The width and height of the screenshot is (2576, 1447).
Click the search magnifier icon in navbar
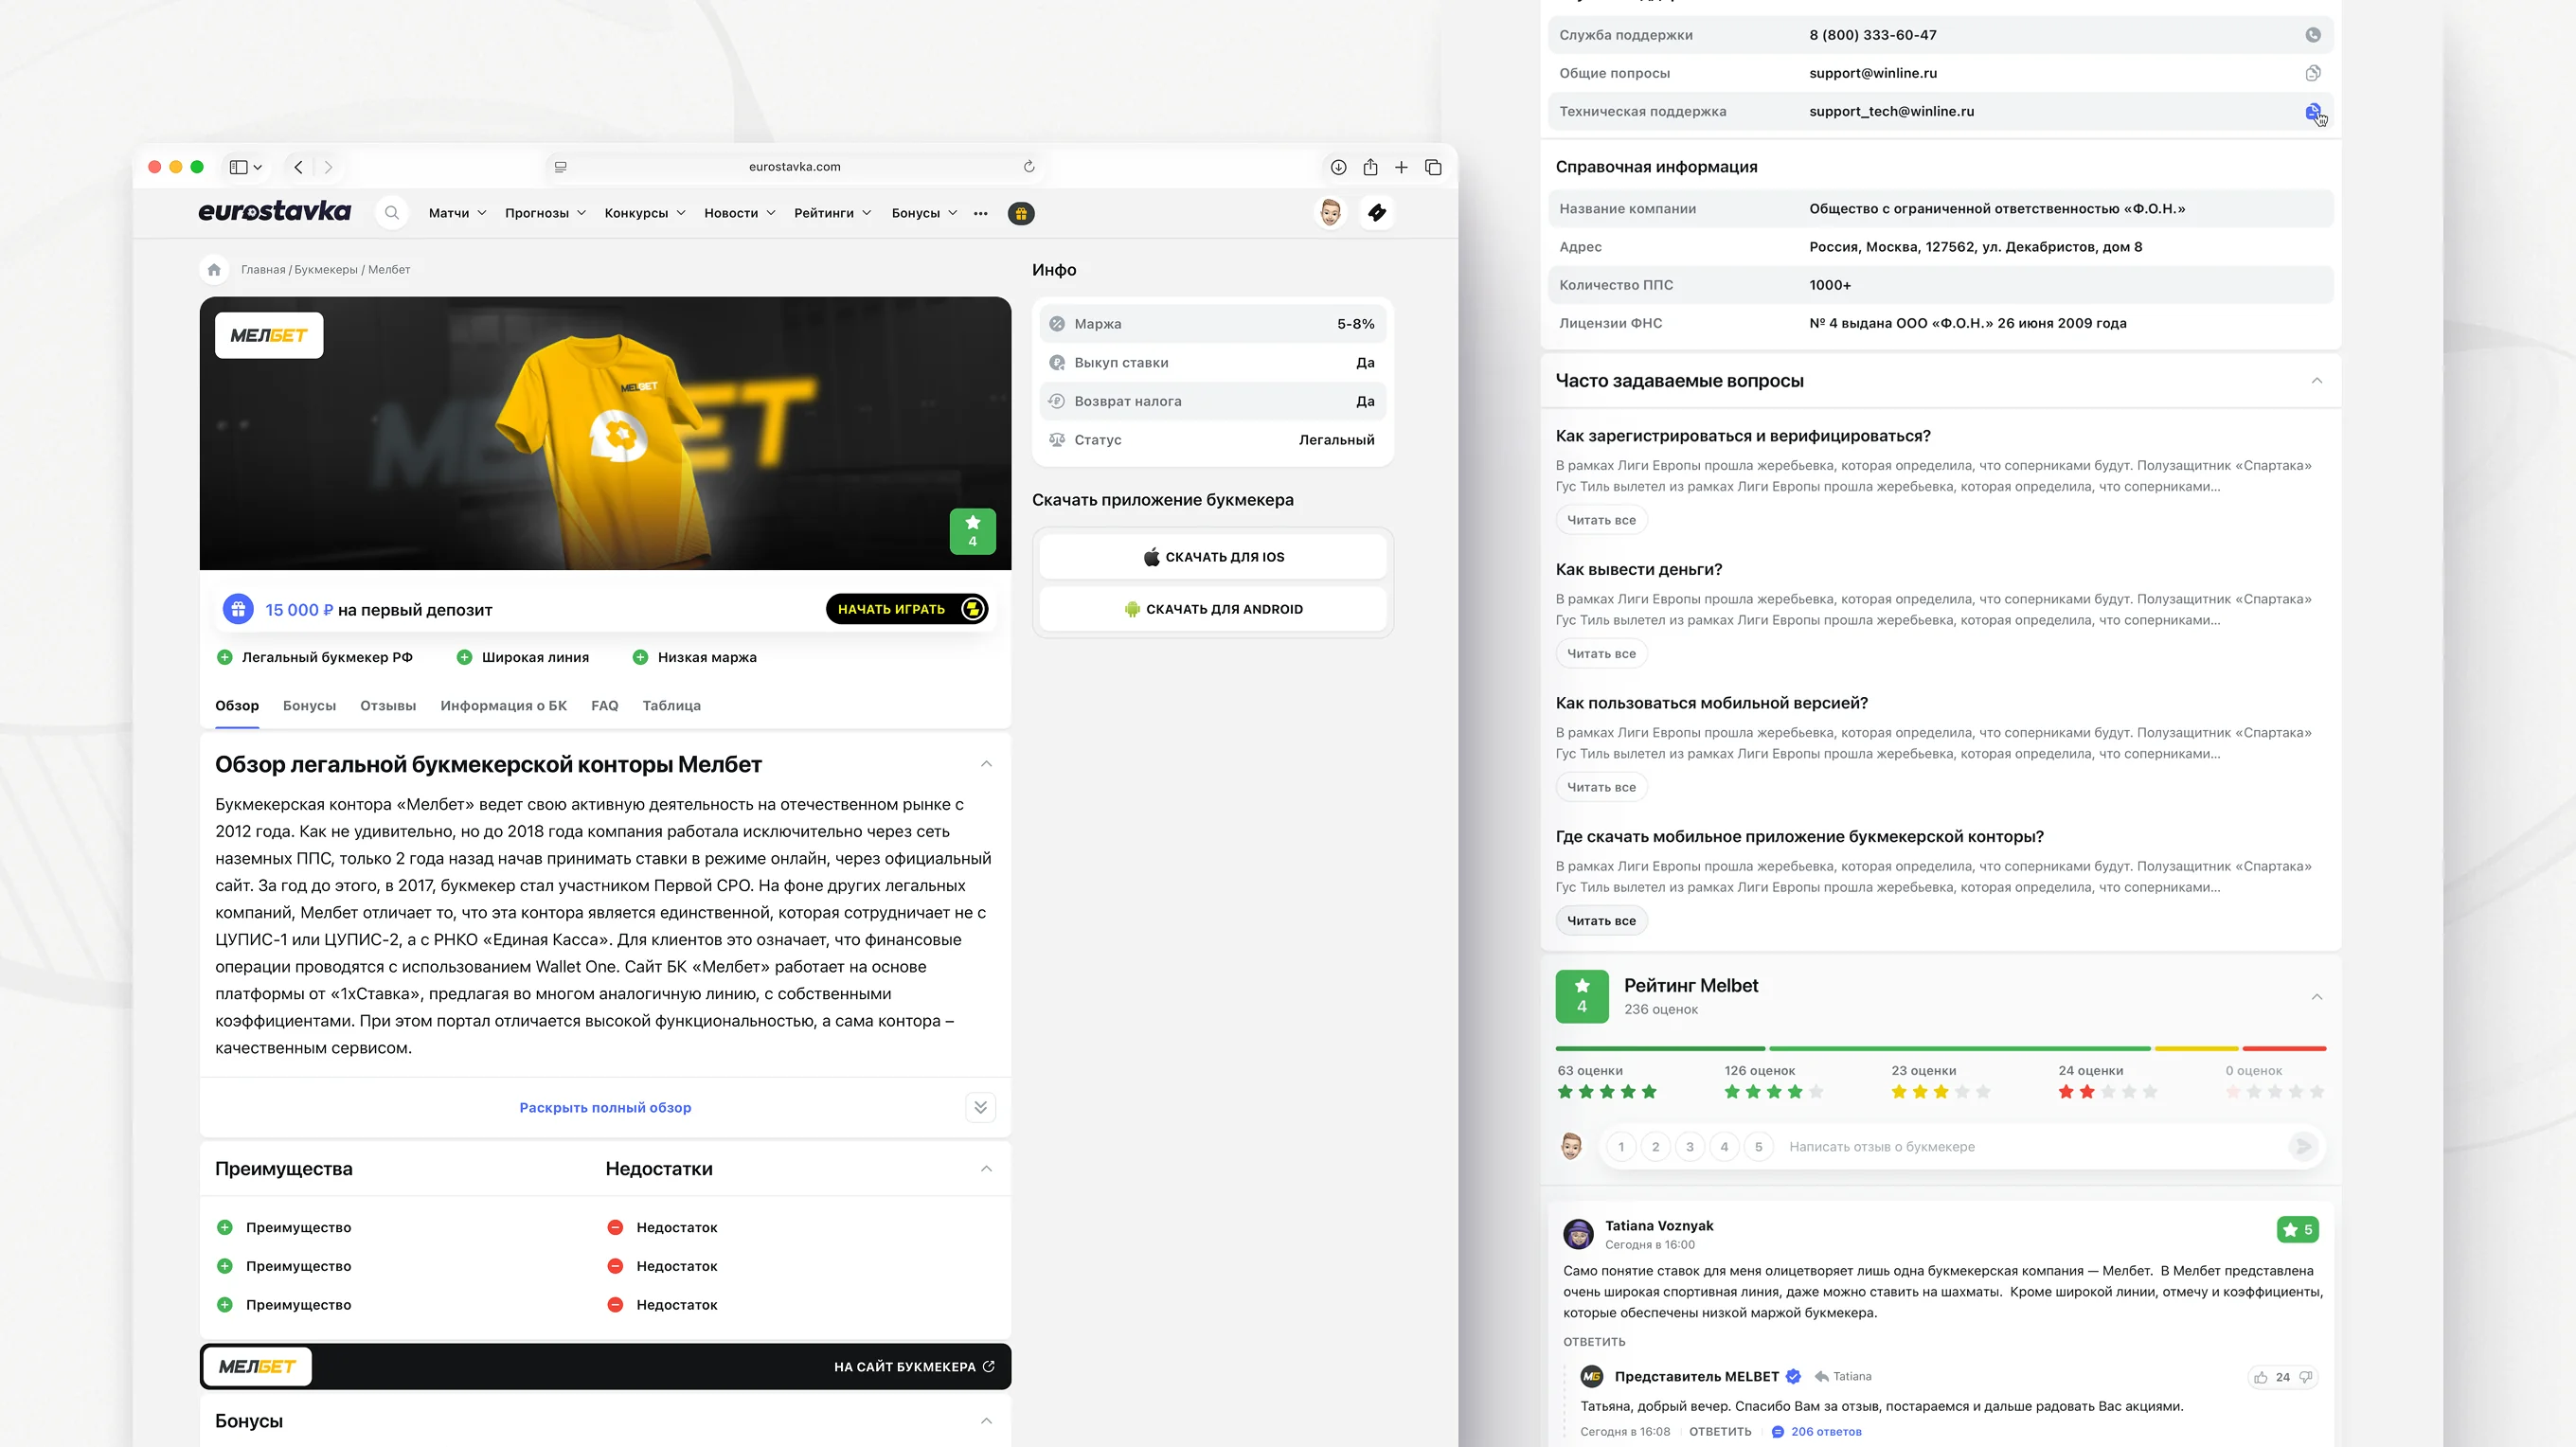(x=392, y=213)
